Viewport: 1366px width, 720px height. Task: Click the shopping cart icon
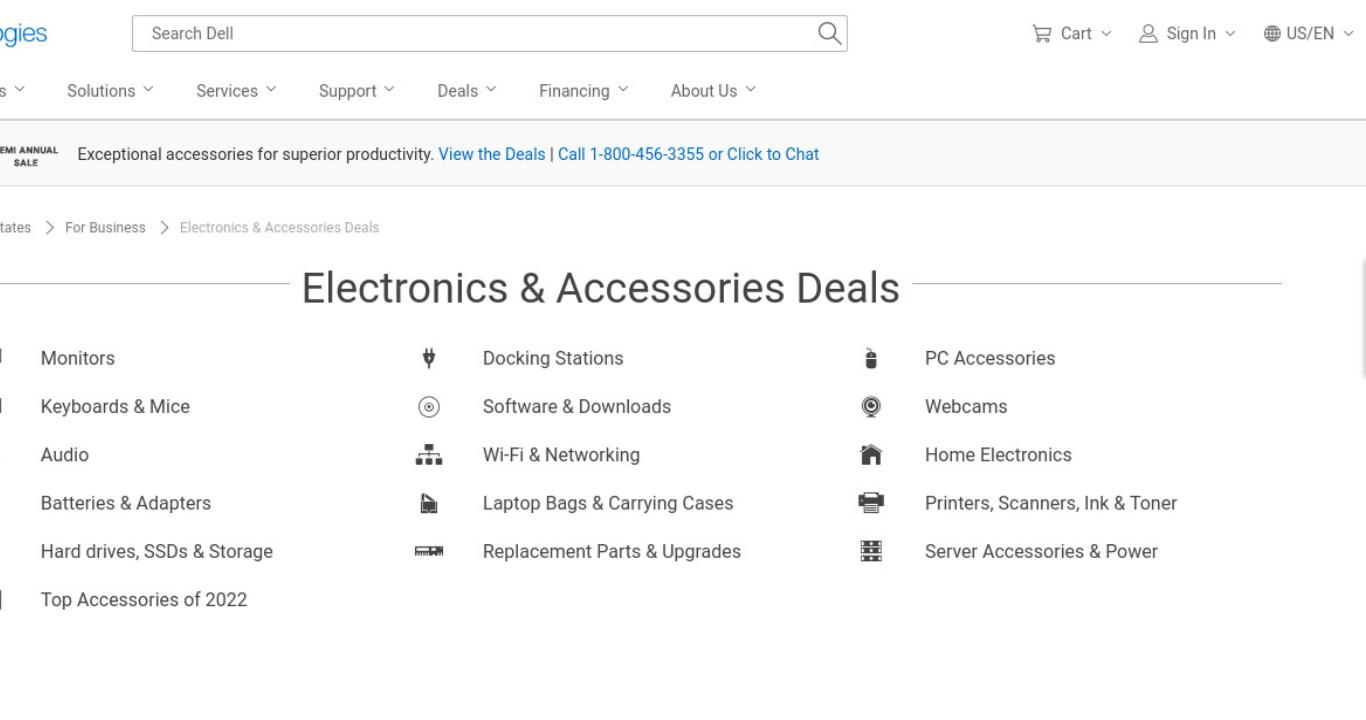pyautogui.click(x=1042, y=33)
